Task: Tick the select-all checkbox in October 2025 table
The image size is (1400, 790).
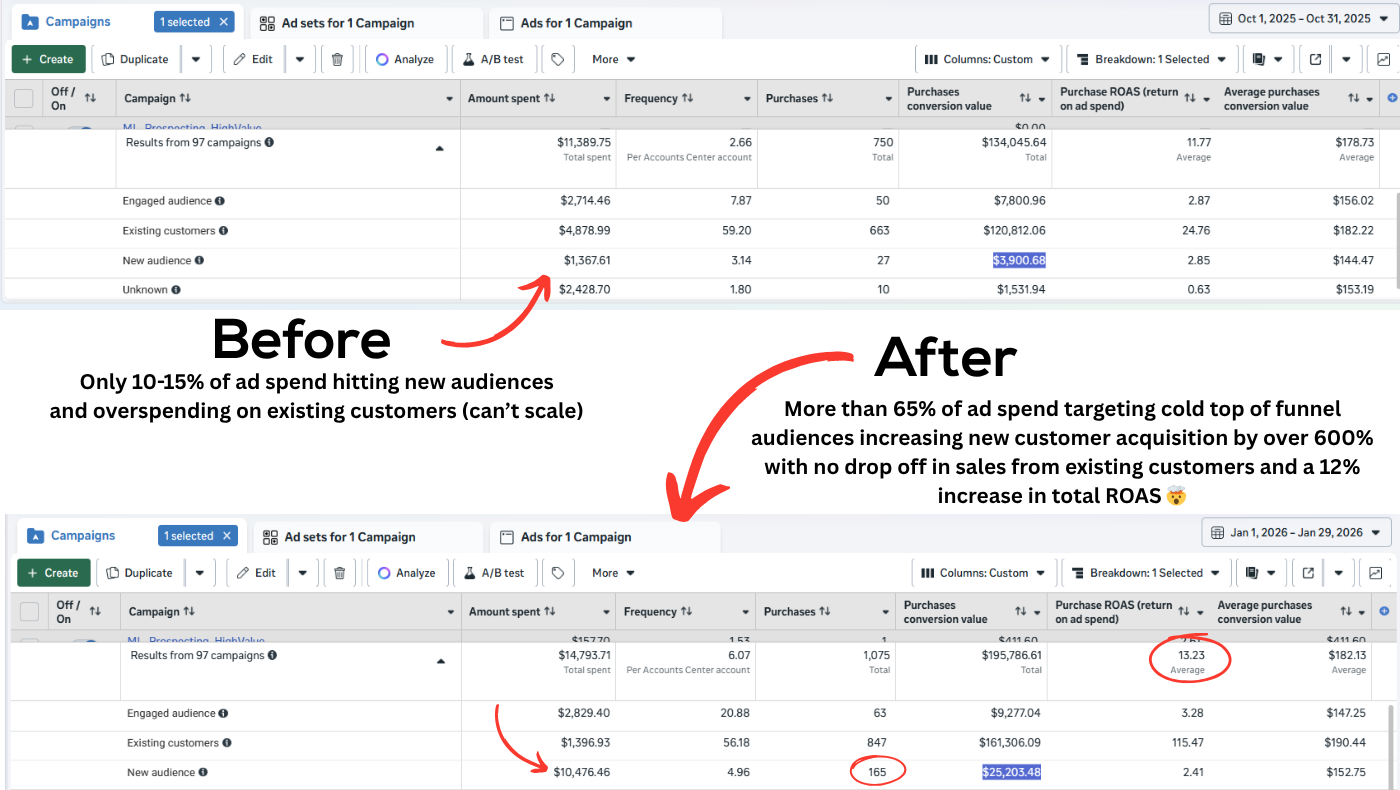Action: pos(24,98)
